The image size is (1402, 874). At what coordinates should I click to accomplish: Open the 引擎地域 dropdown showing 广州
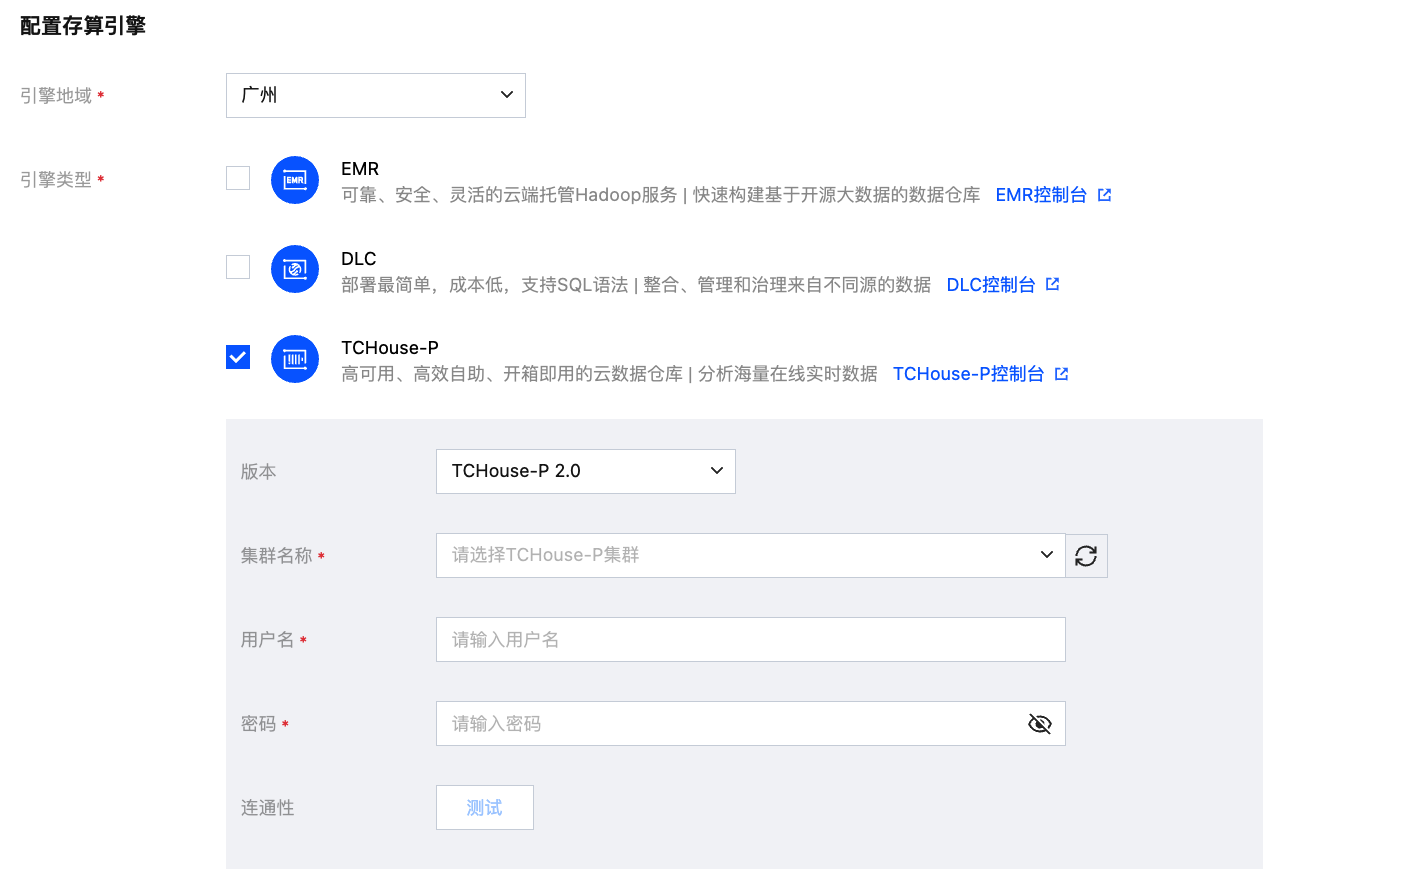pos(376,95)
